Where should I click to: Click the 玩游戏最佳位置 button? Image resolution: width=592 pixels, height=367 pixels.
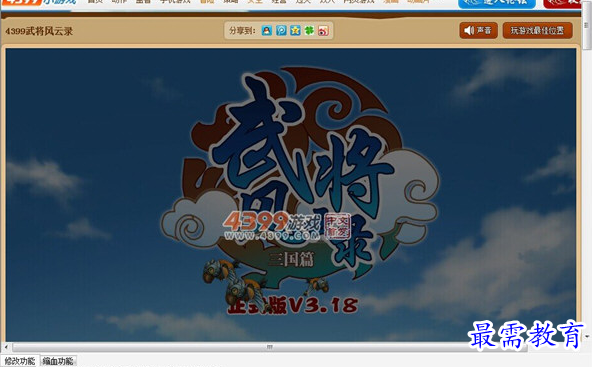coord(538,30)
